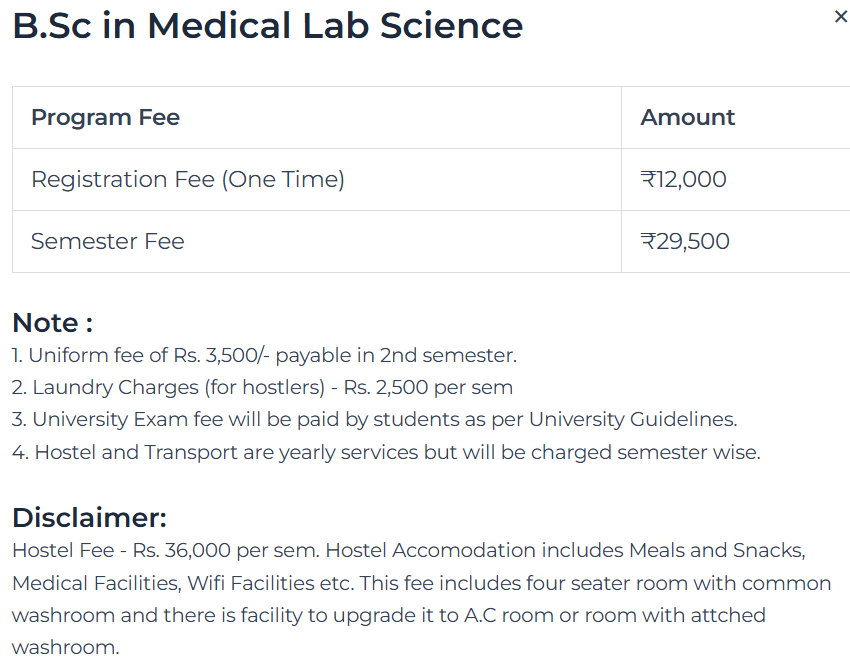This screenshot has width=850, height=664.
Task: Click the Semester Fee row
Action: click(x=108, y=241)
